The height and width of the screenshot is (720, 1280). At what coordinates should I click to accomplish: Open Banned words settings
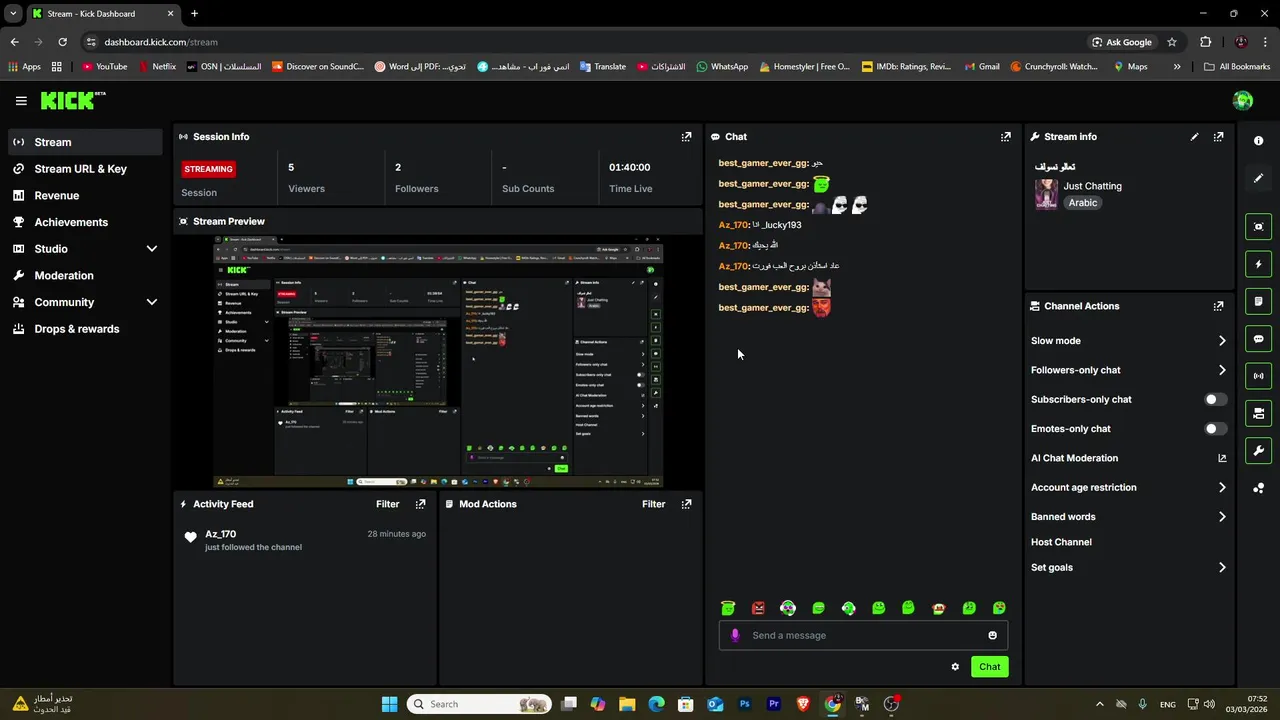[1128, 517]
